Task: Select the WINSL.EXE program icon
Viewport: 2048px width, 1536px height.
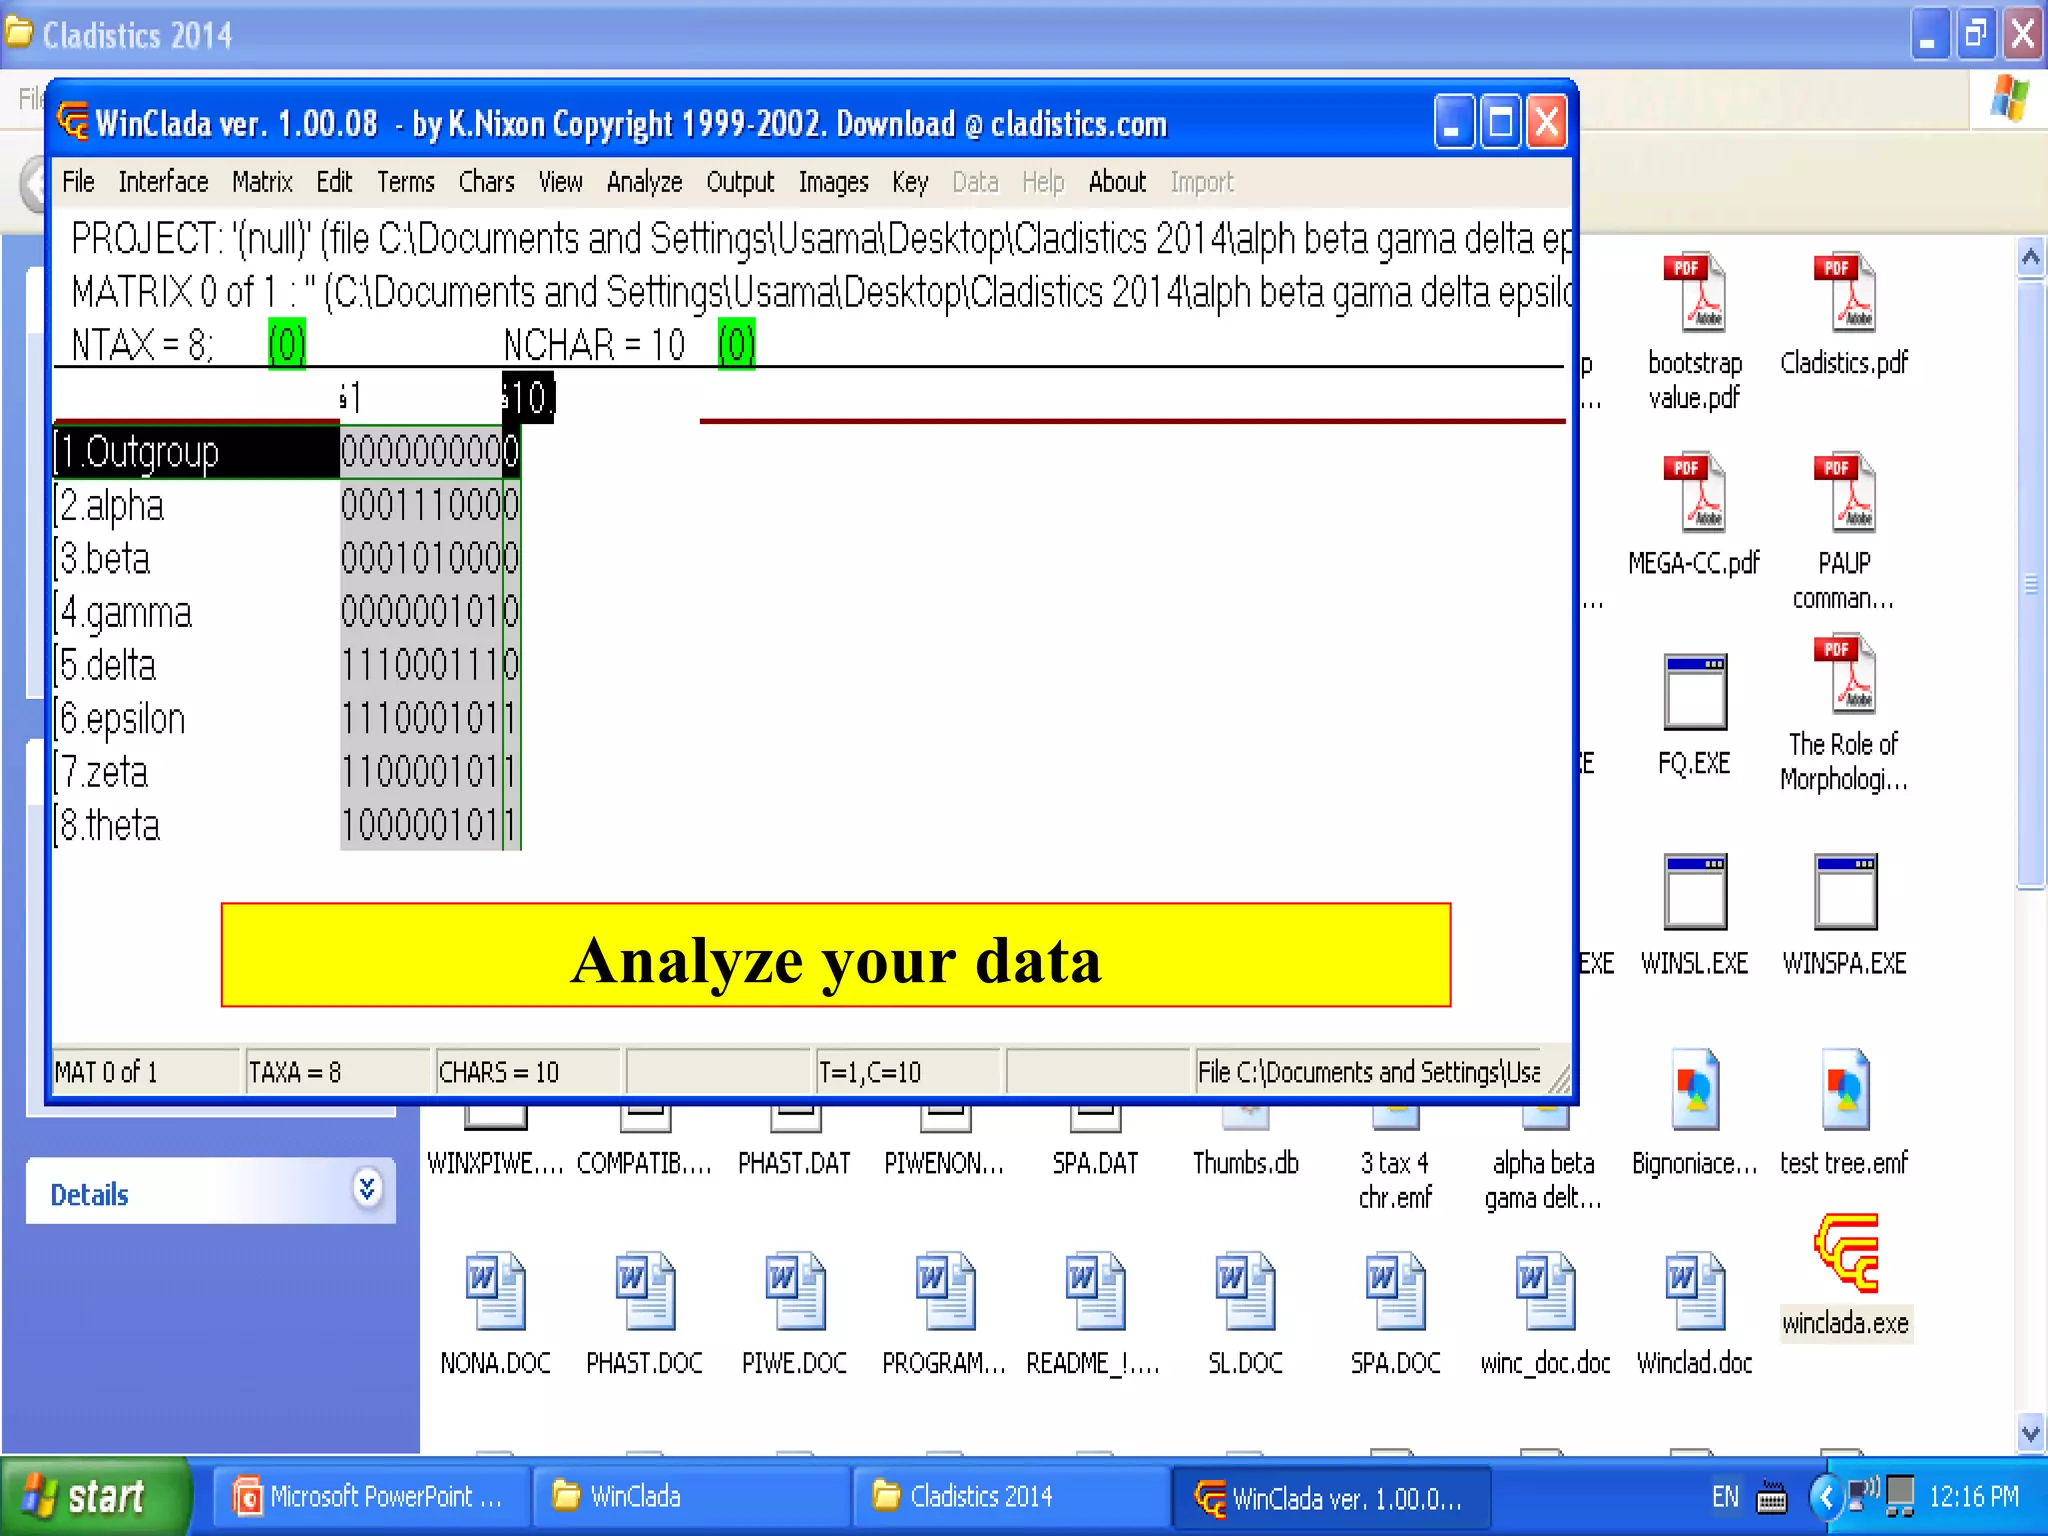Action: coord(1695,892)
